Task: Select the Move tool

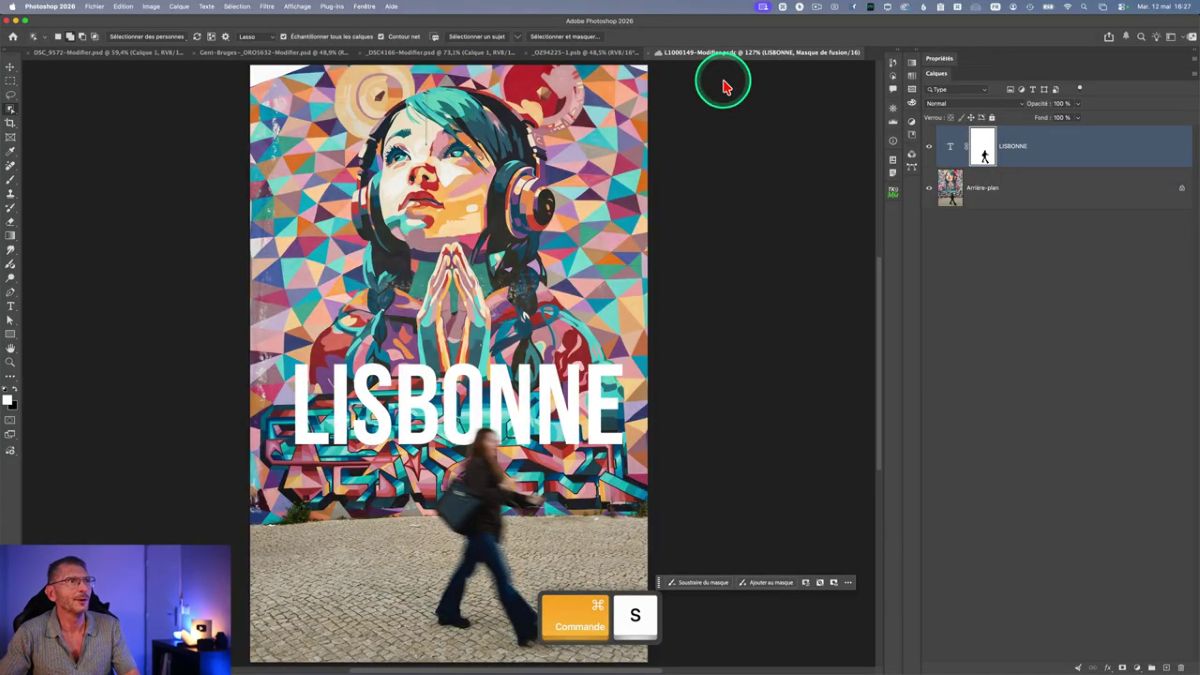Action: coord(10,67)
